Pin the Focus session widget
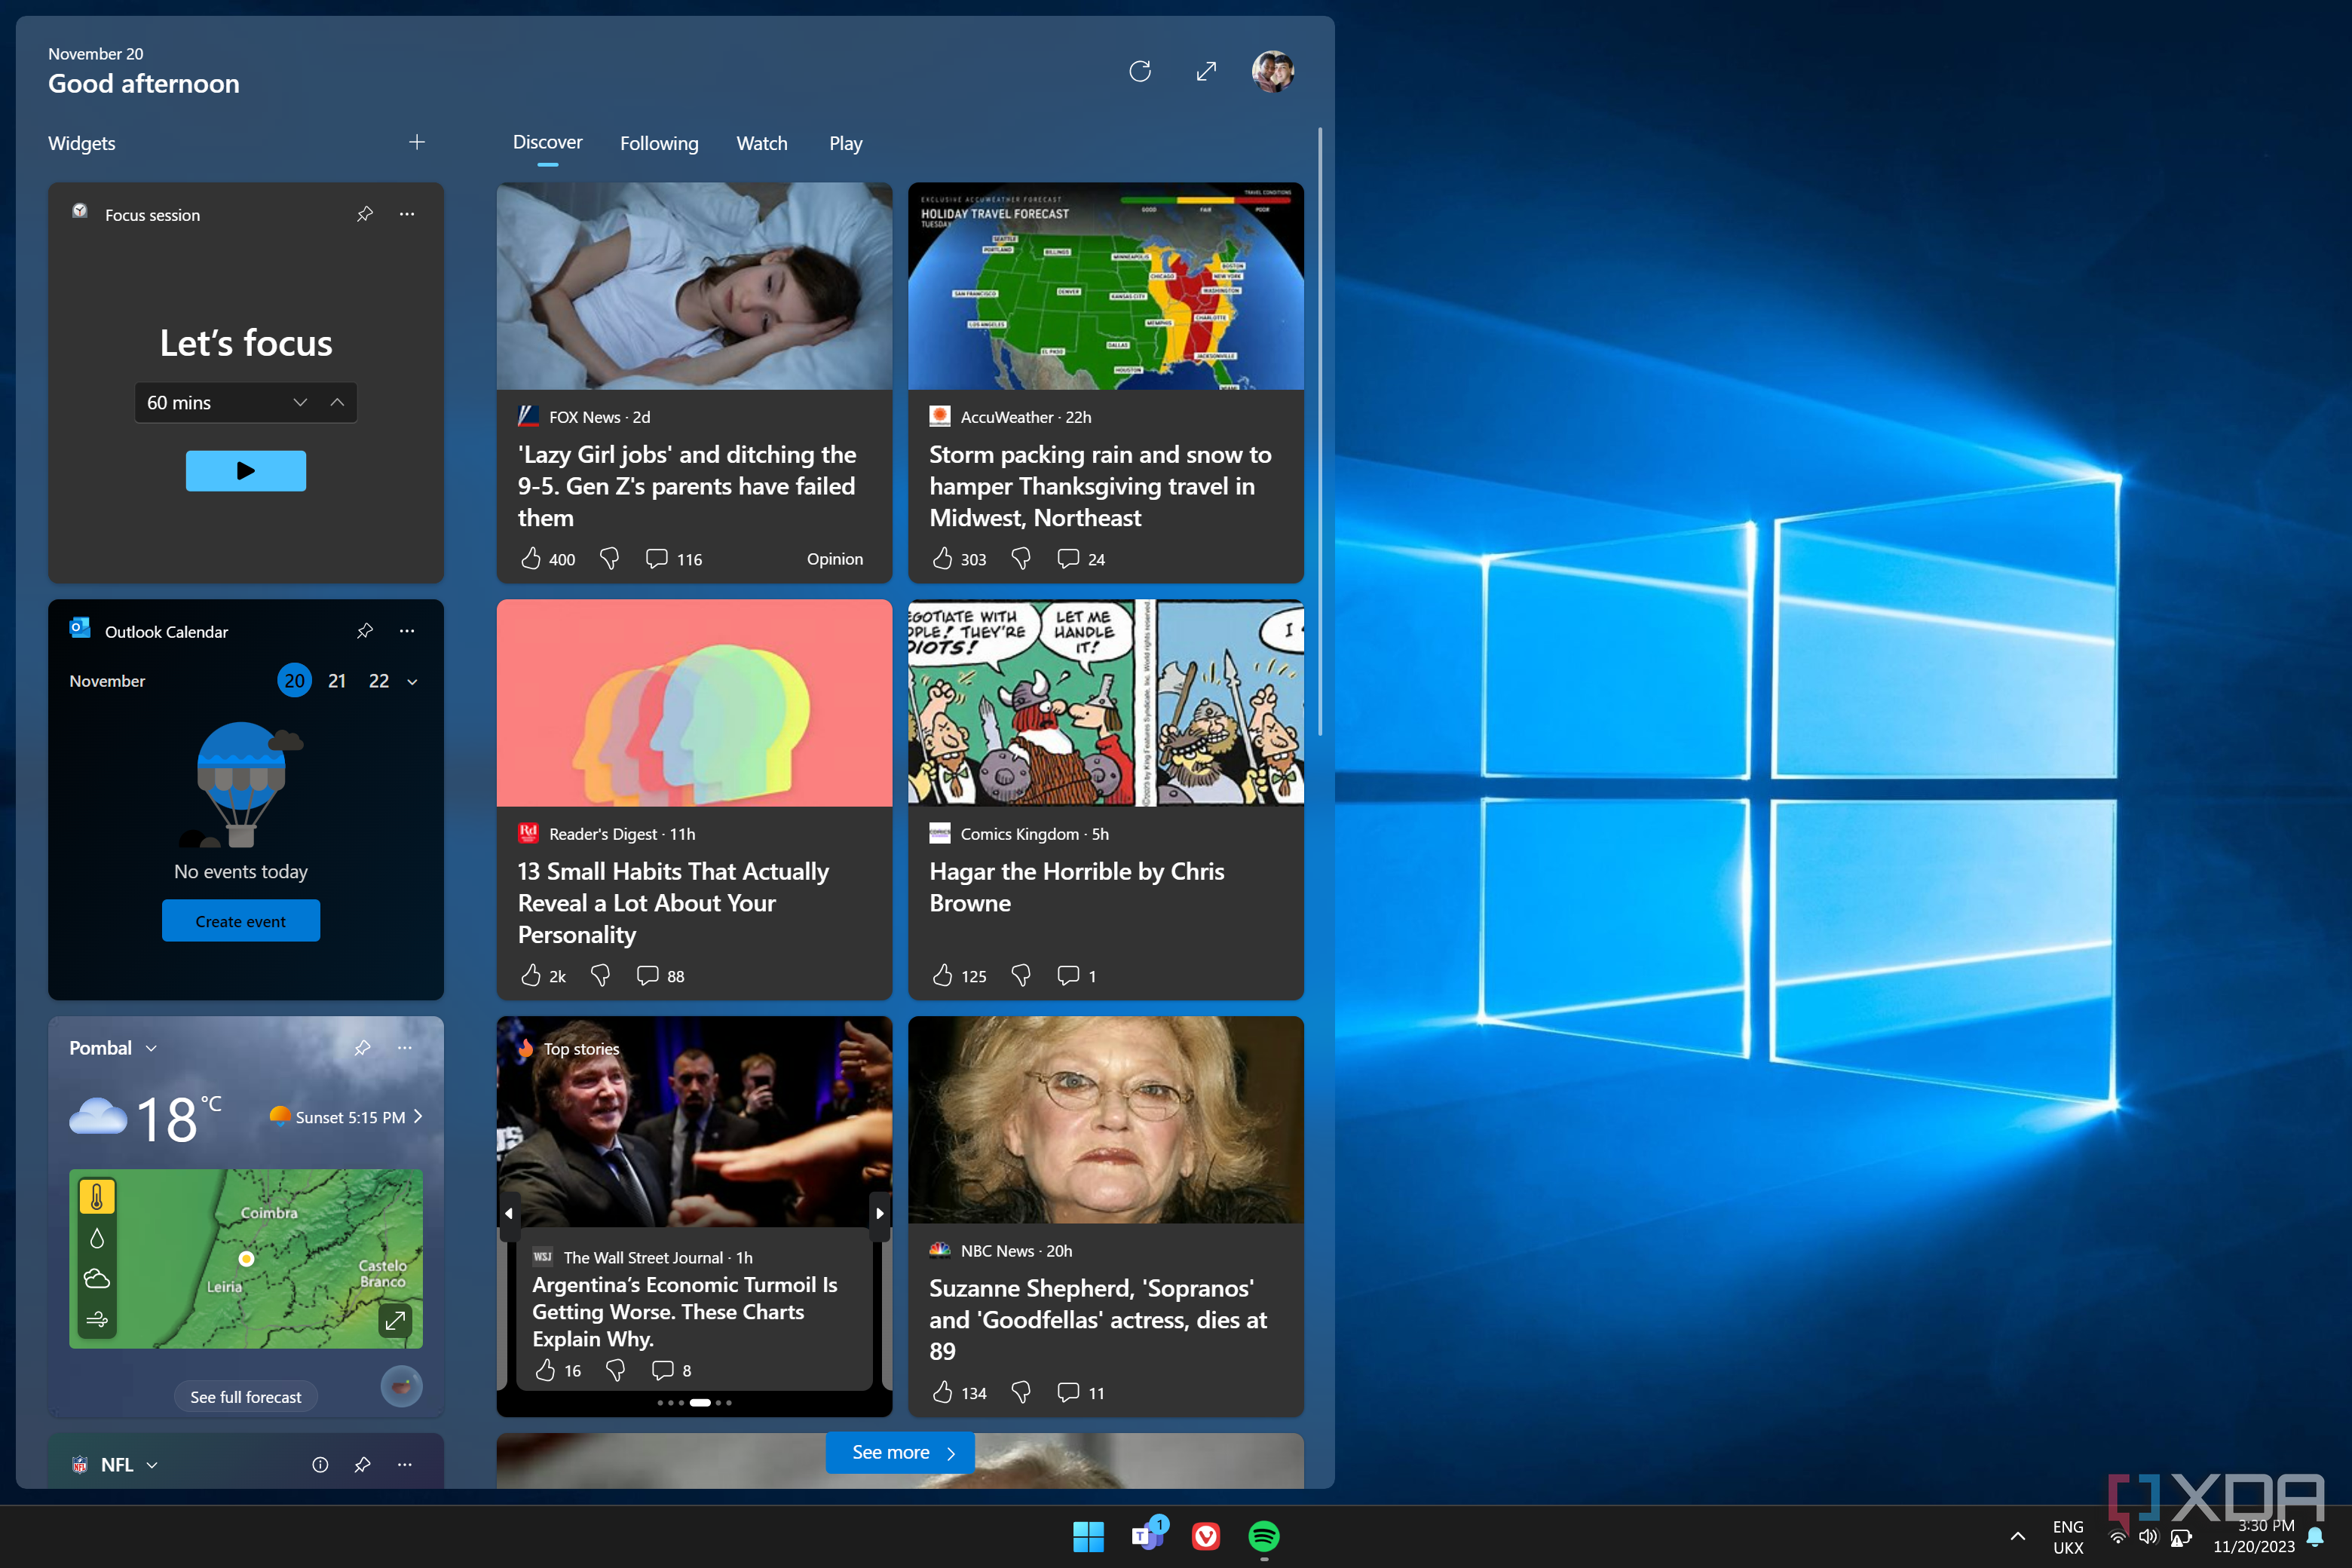The width and height of the screenshot is (2352, 1568). click(x=365, y=214)
